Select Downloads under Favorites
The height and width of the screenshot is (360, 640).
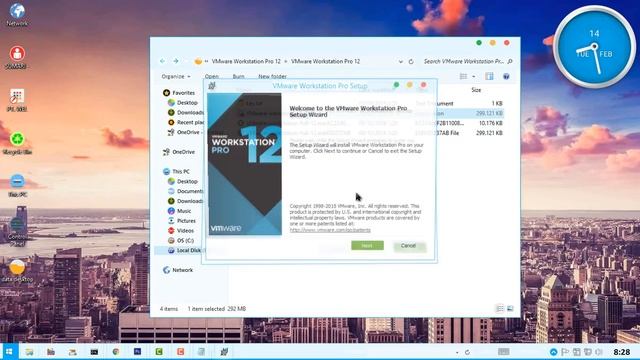tap(186, 112)
